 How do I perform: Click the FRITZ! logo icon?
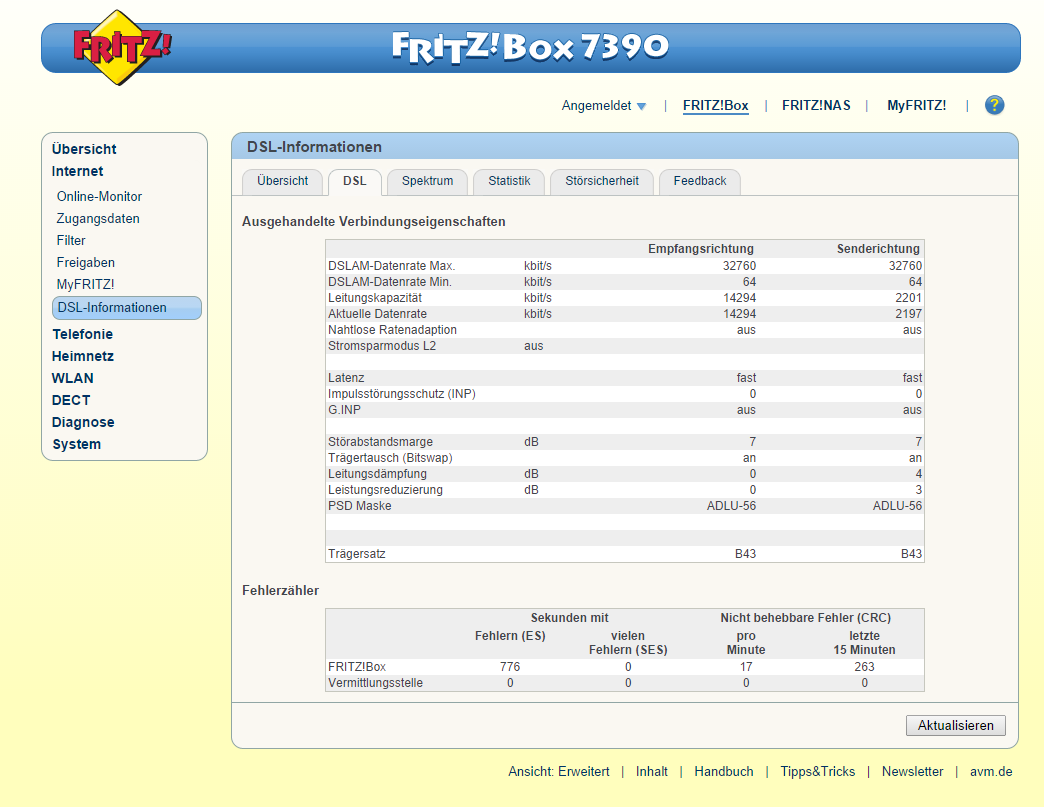pyautogui.click(x=121, y=47)
